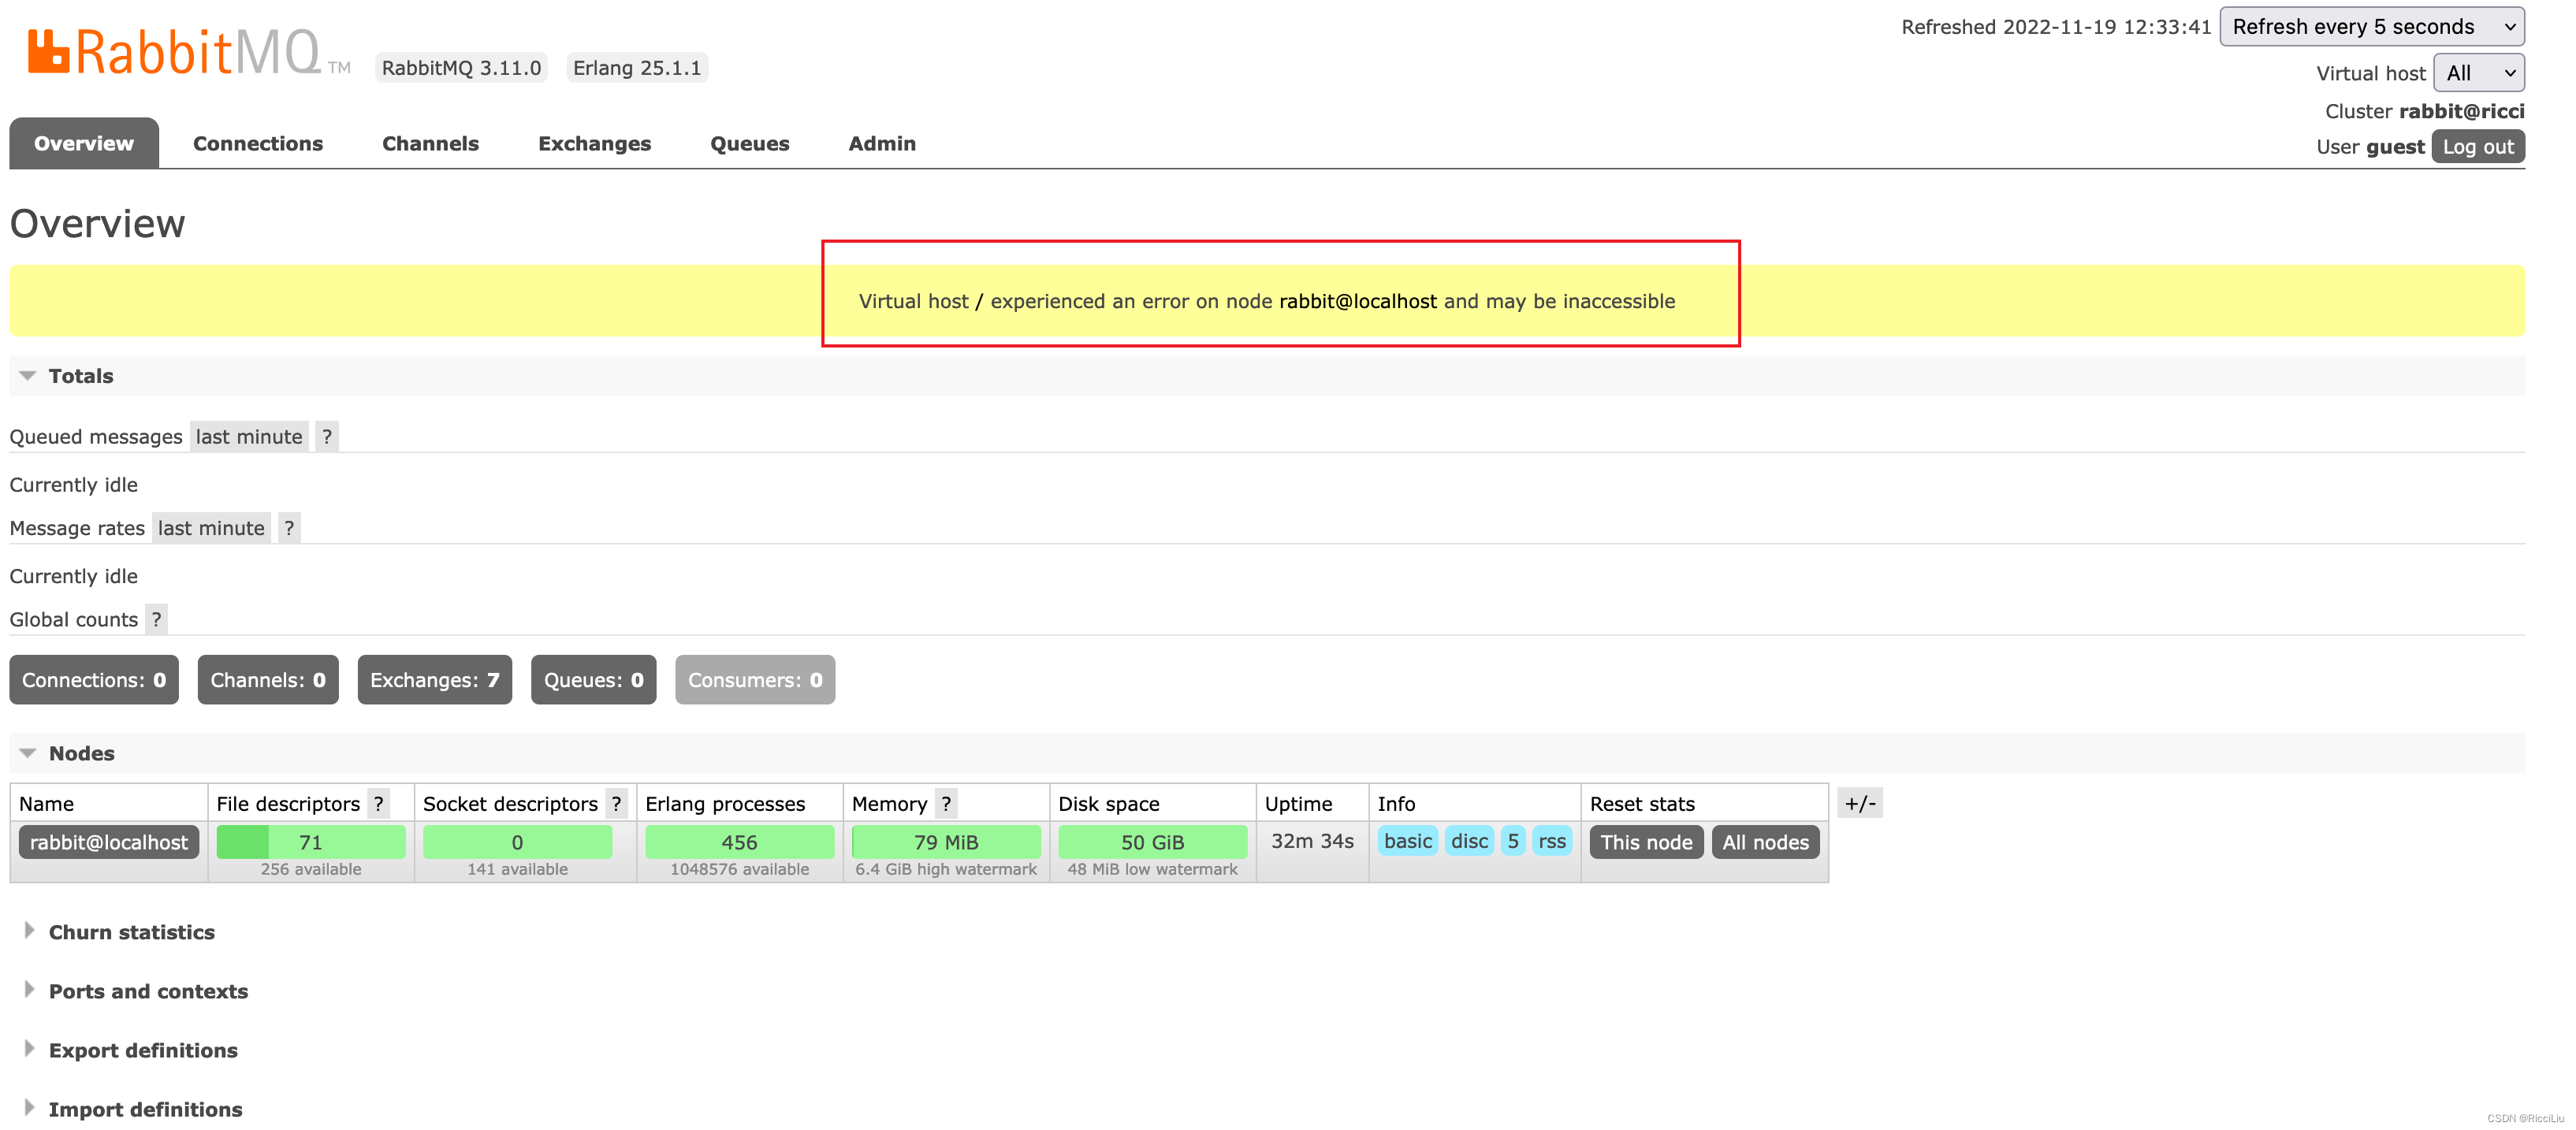2576x1130 pixels.
Task: Click the Erlang processes 456 bar
Action: point(740,842)
